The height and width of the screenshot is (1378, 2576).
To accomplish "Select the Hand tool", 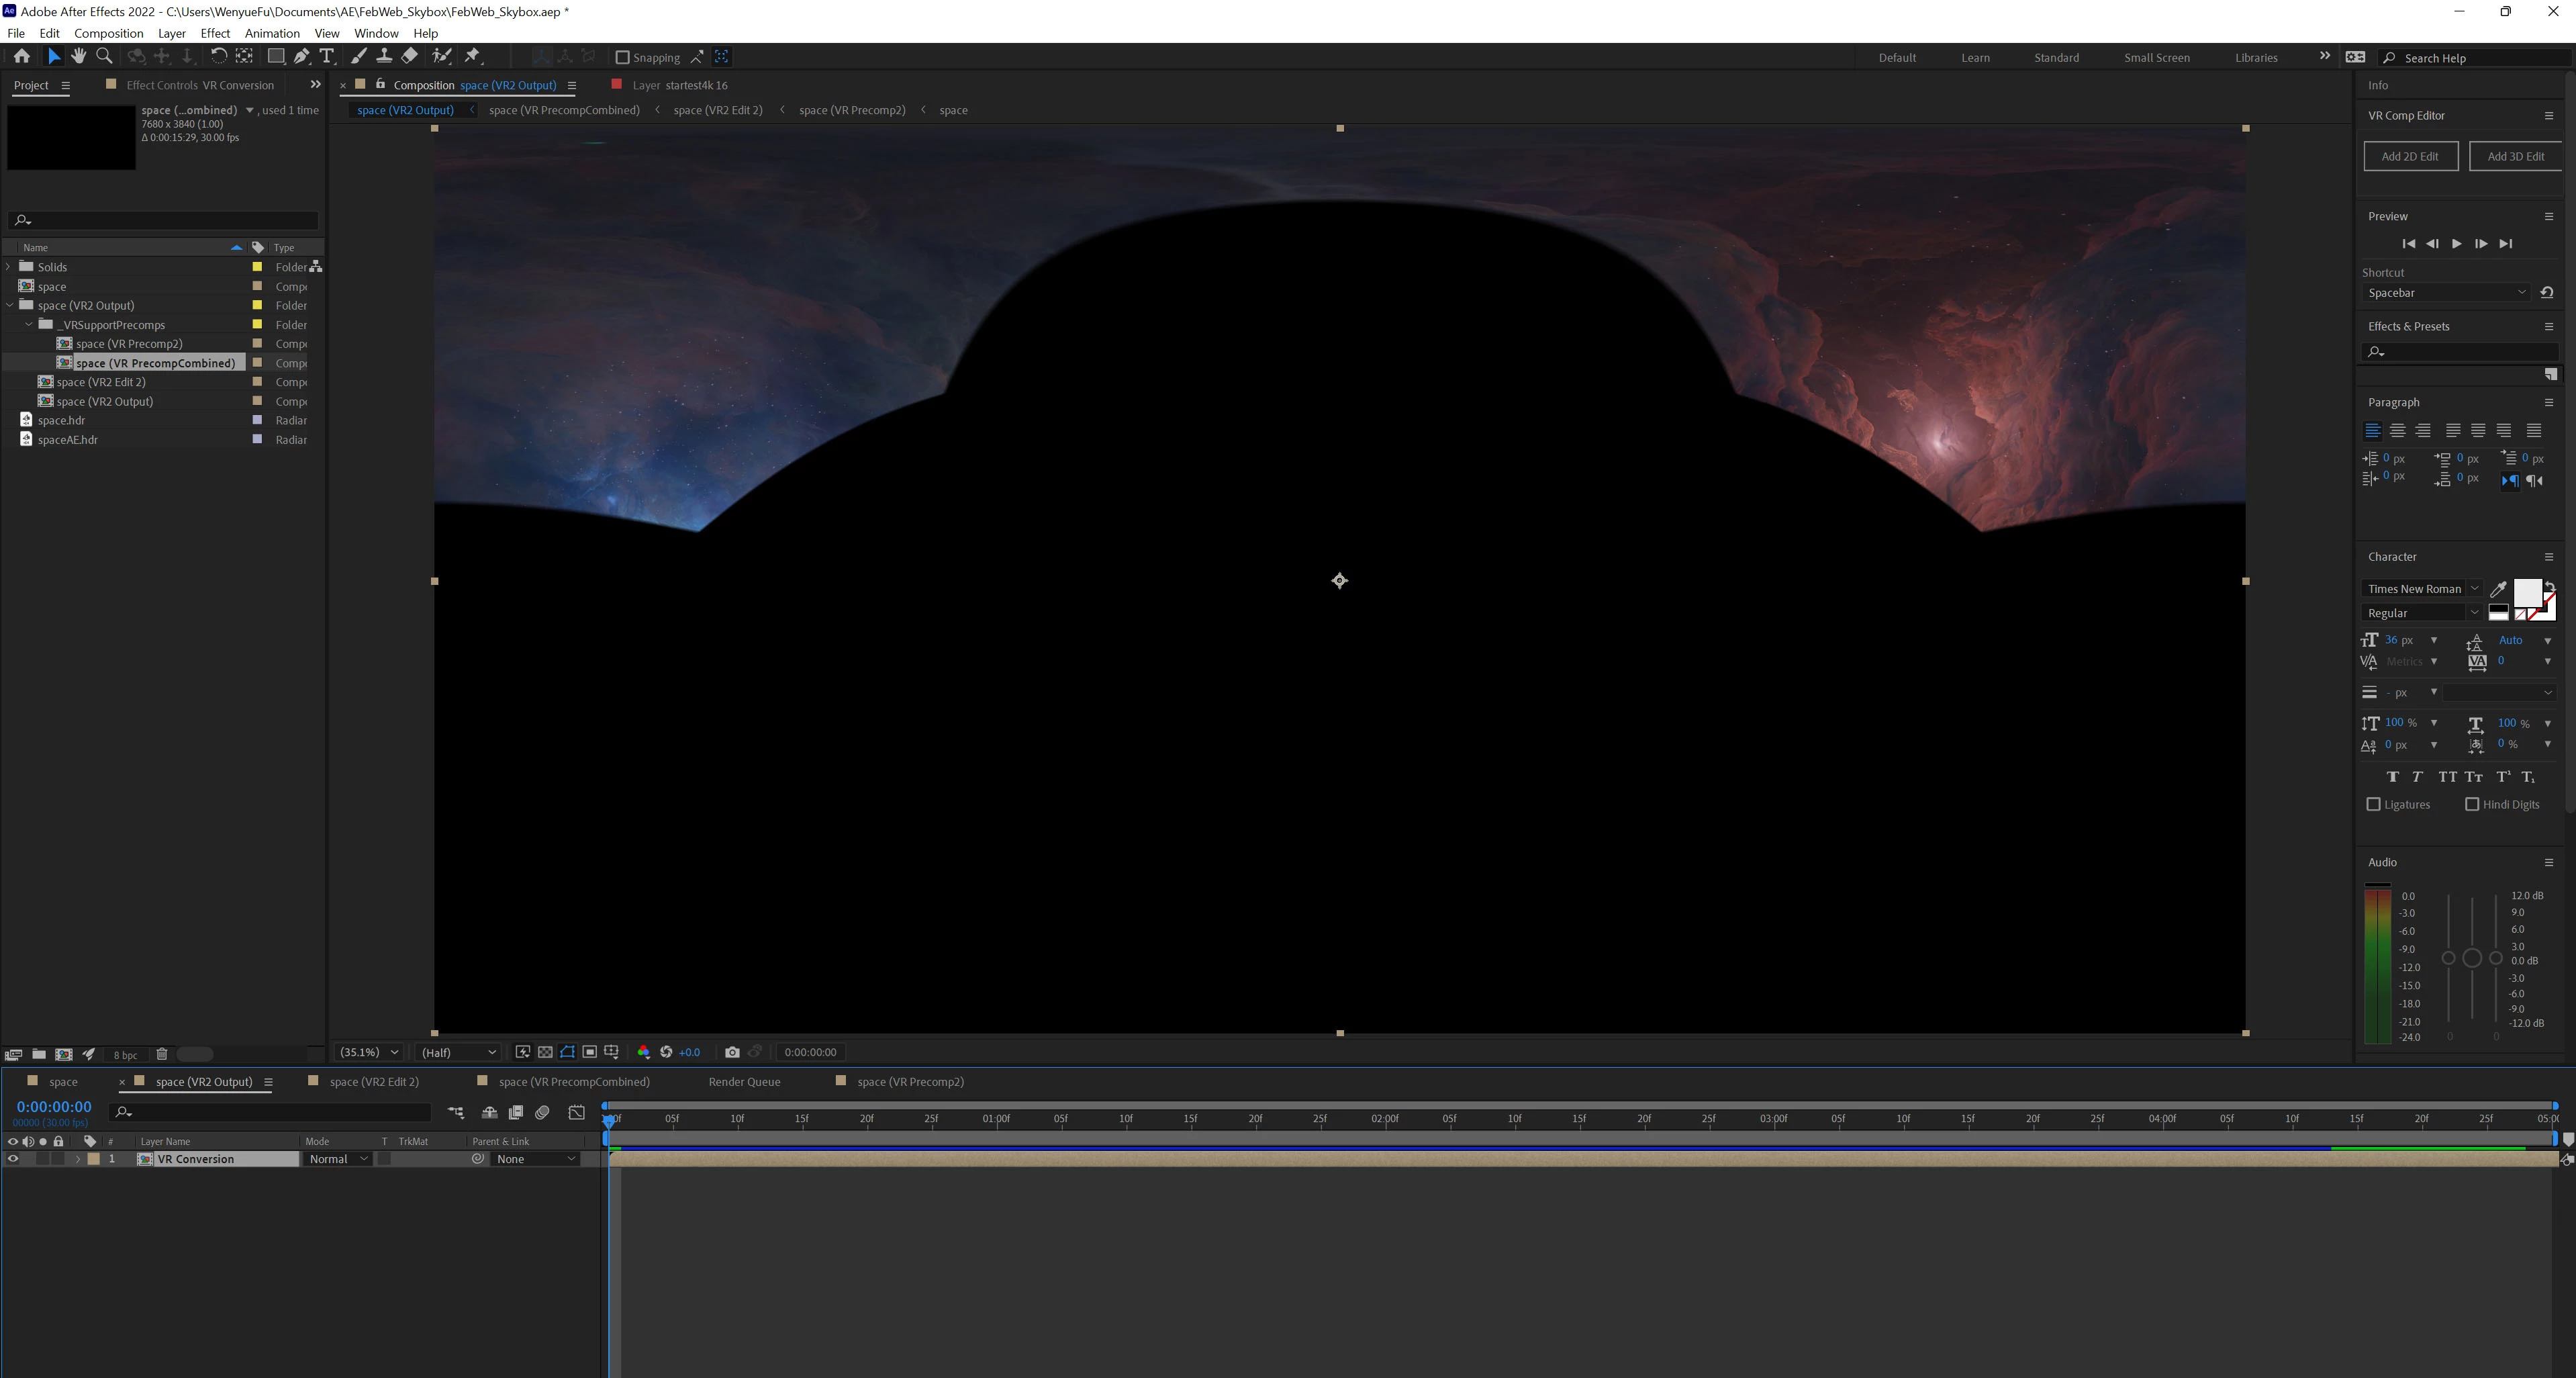I will [x=78, y=57].
